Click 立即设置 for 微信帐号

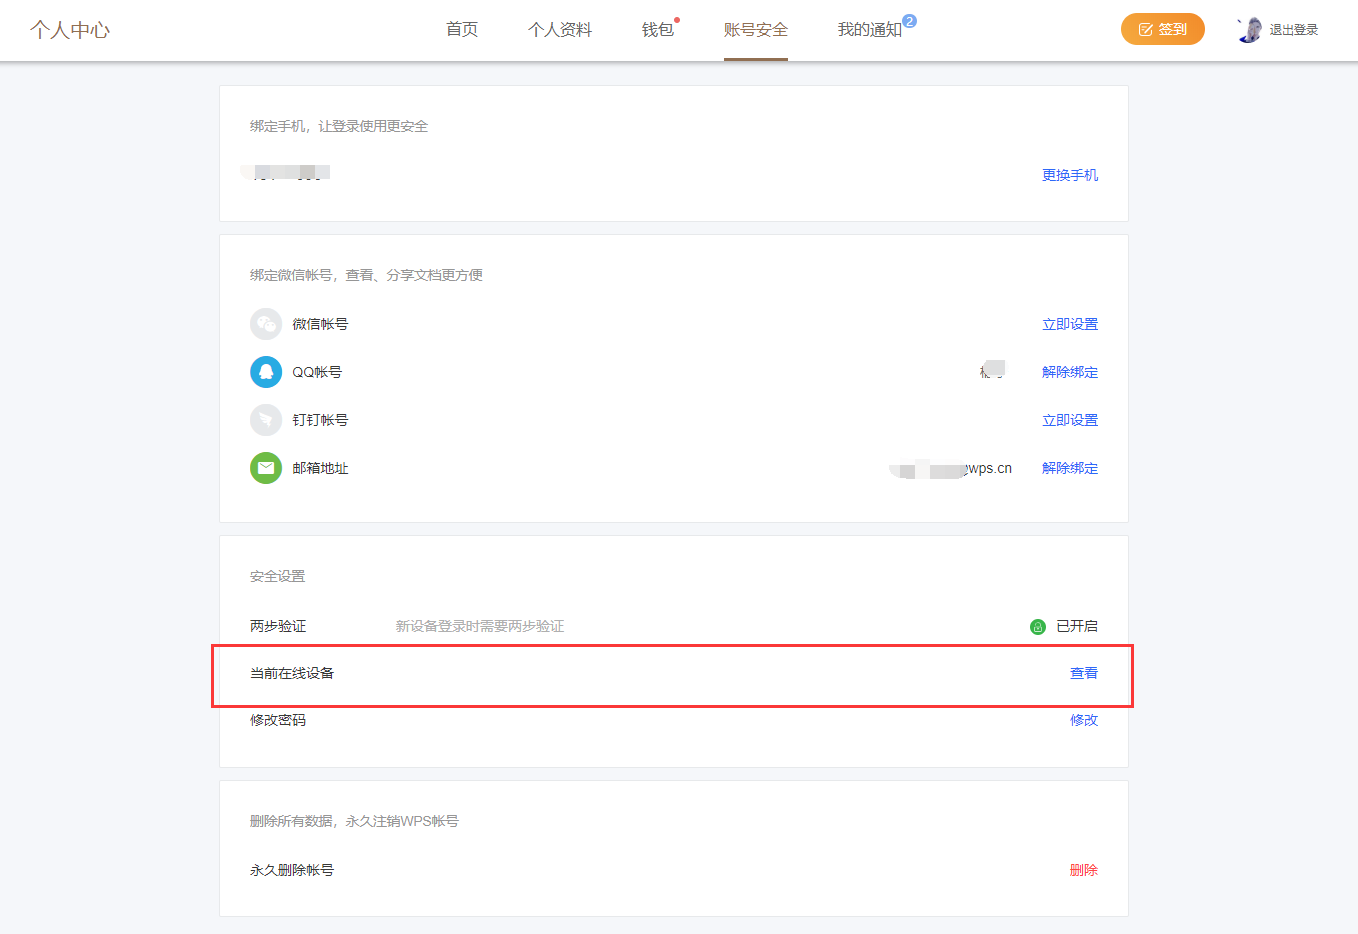pyautogui.click(x=1070, y=324)
